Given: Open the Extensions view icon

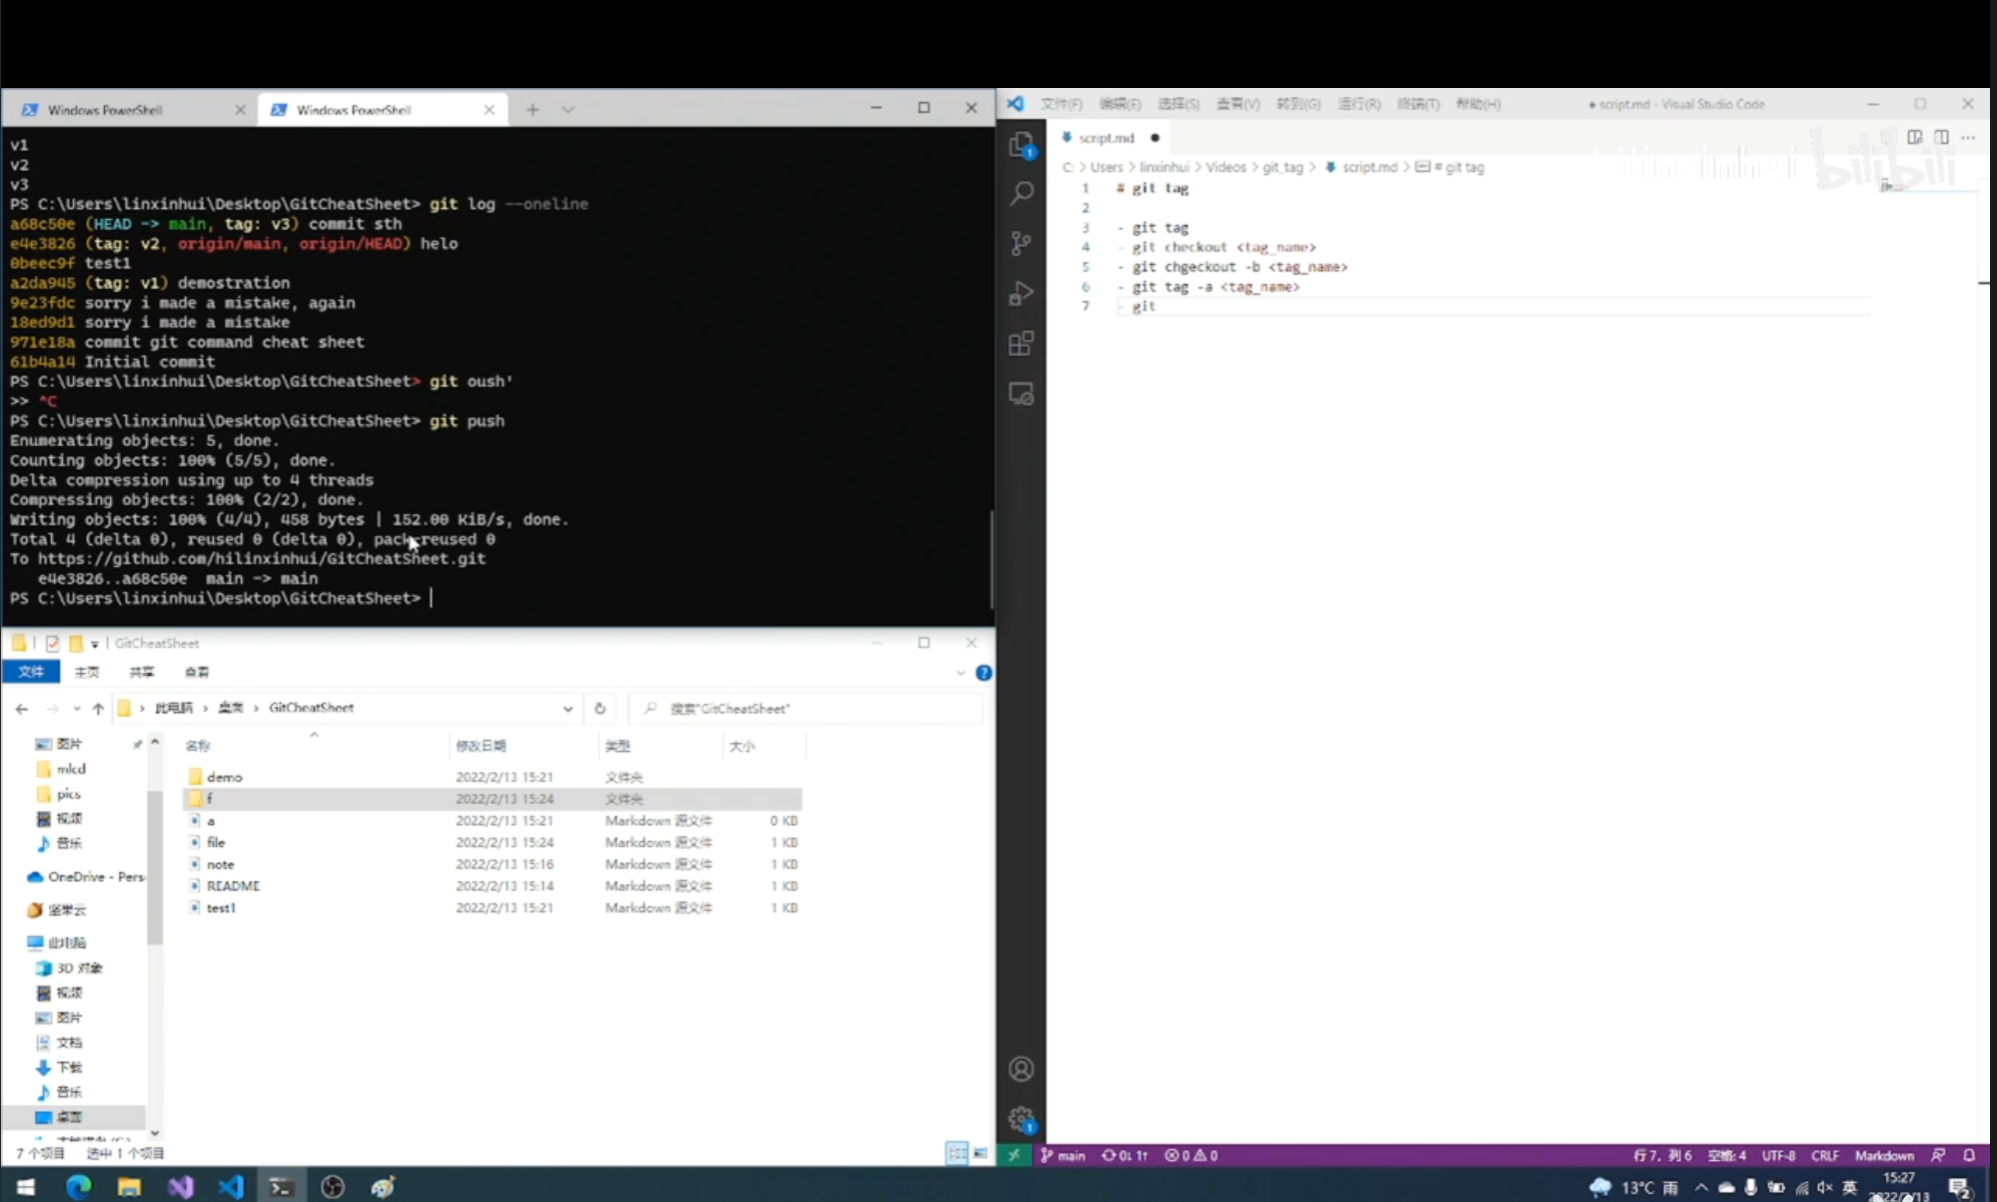Looking at the screenshot, I should pyautogui.click(x=1021, y=344).
